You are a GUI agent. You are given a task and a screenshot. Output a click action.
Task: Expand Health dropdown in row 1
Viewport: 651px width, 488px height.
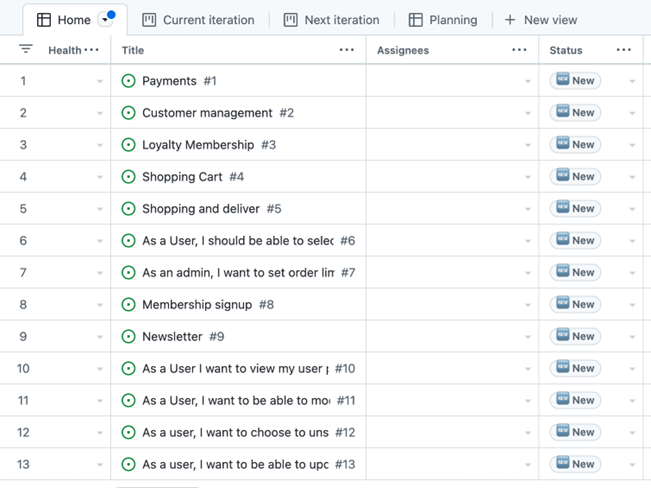[x=100, y=81]
